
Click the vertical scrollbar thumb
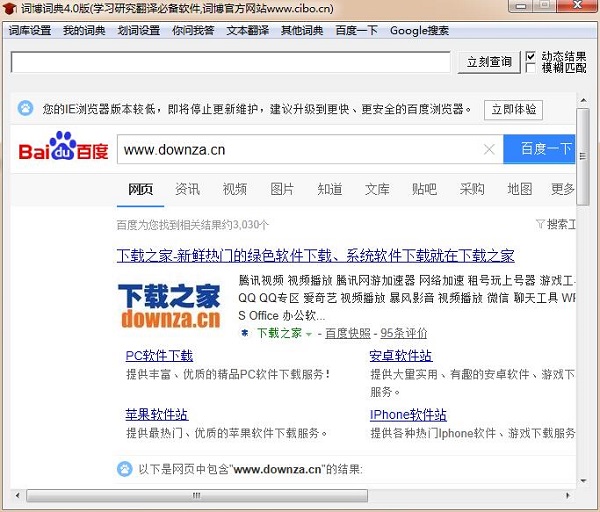(x=583, y=157)
